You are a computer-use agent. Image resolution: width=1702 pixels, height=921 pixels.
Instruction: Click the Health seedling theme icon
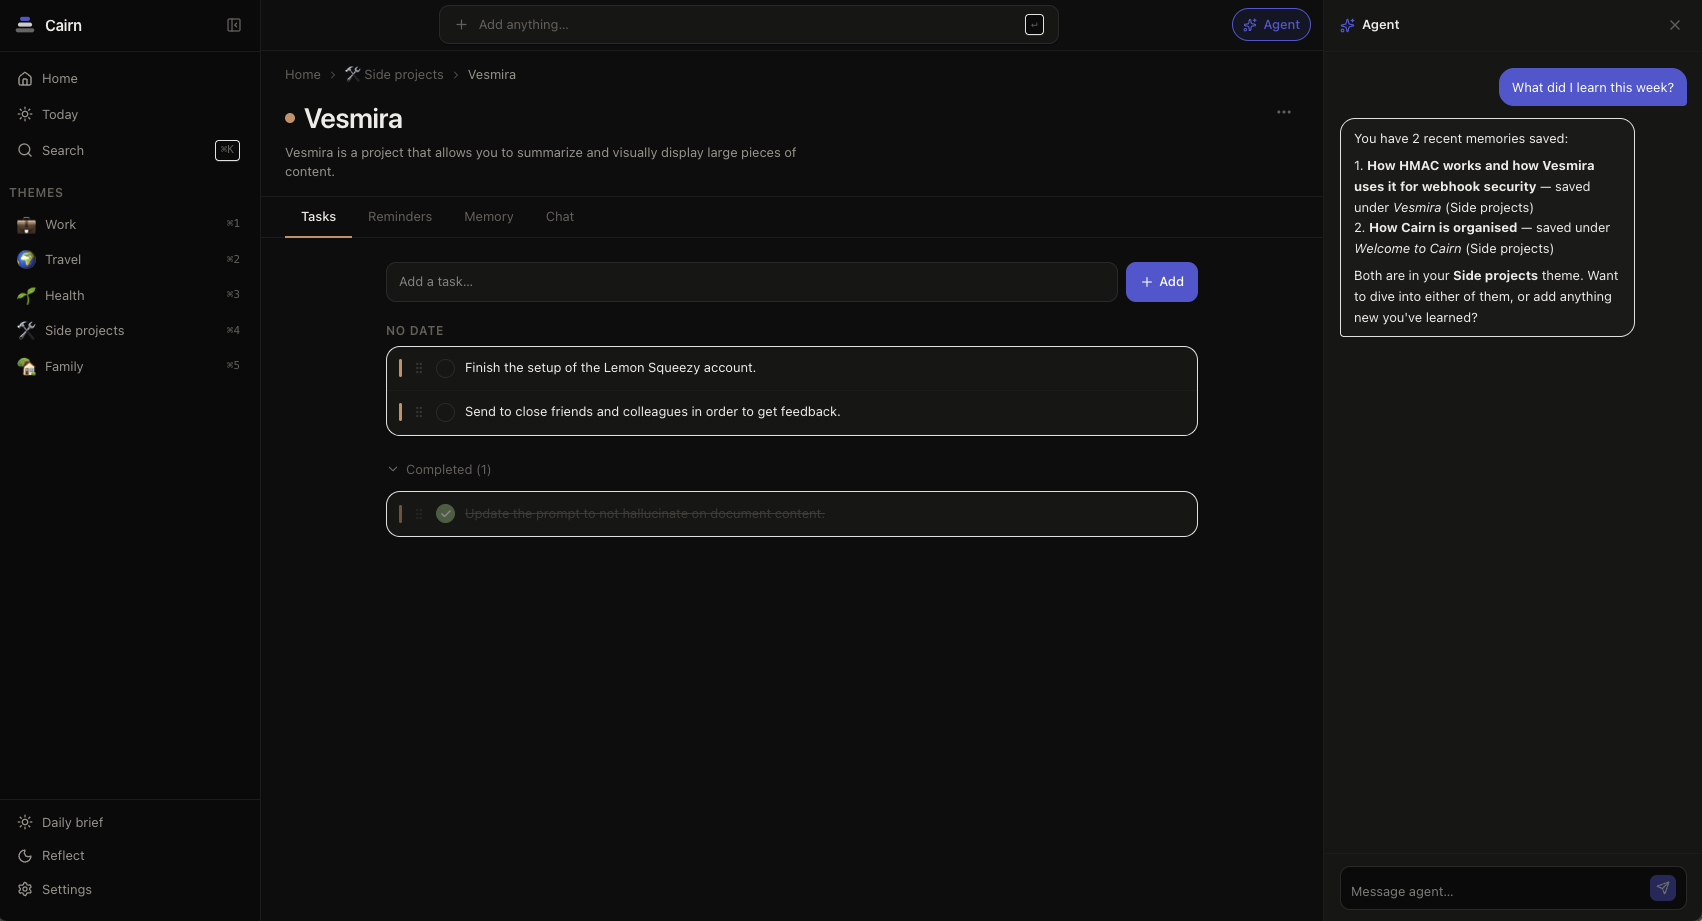[x=27, y=295]
